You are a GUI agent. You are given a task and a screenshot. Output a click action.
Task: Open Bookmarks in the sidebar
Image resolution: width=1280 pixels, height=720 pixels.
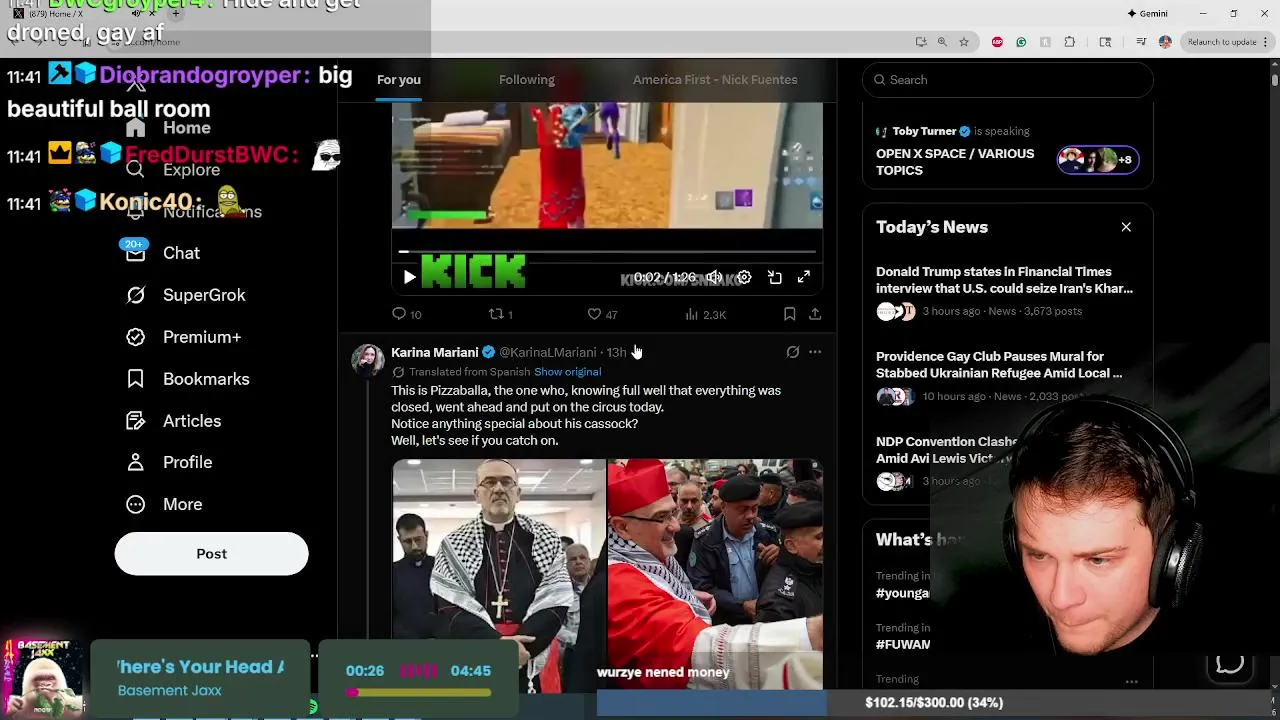click(188, 379)
